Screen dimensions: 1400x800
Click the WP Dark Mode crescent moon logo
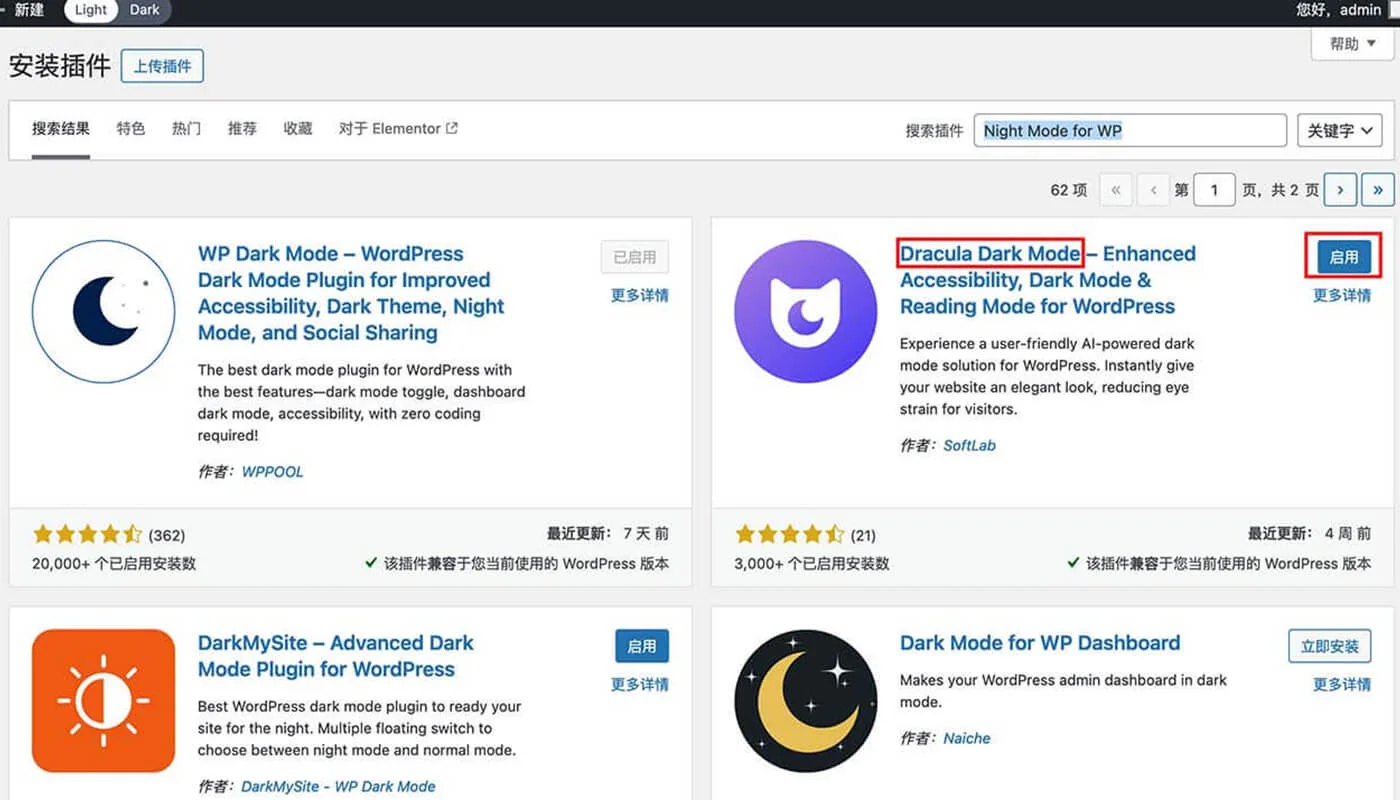coord(103,310)
